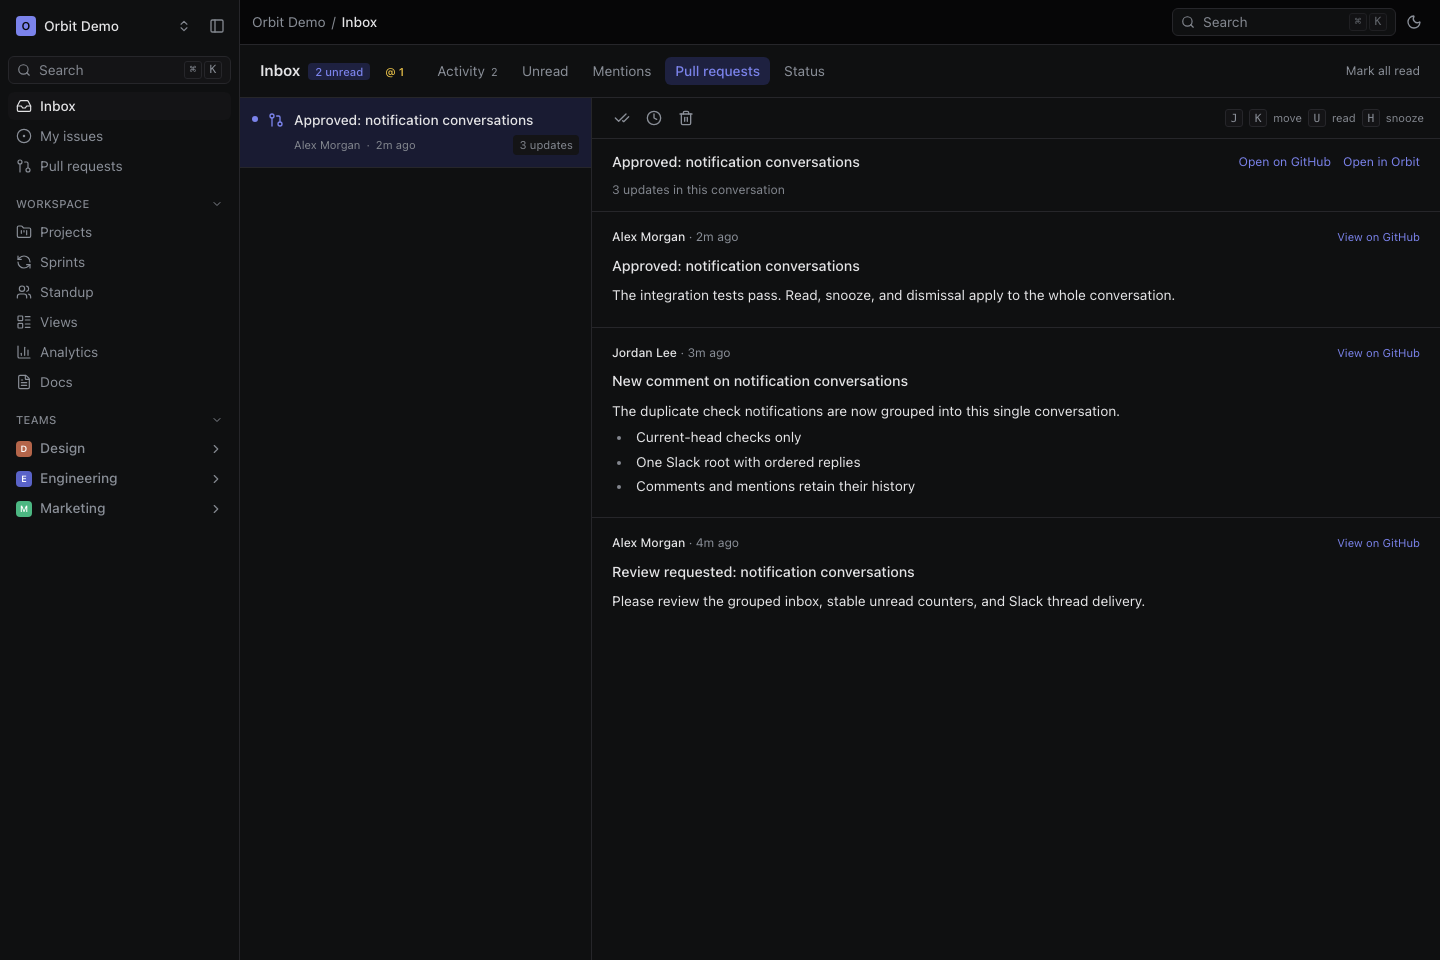Focus the top-right Search field

point(1283,22)
